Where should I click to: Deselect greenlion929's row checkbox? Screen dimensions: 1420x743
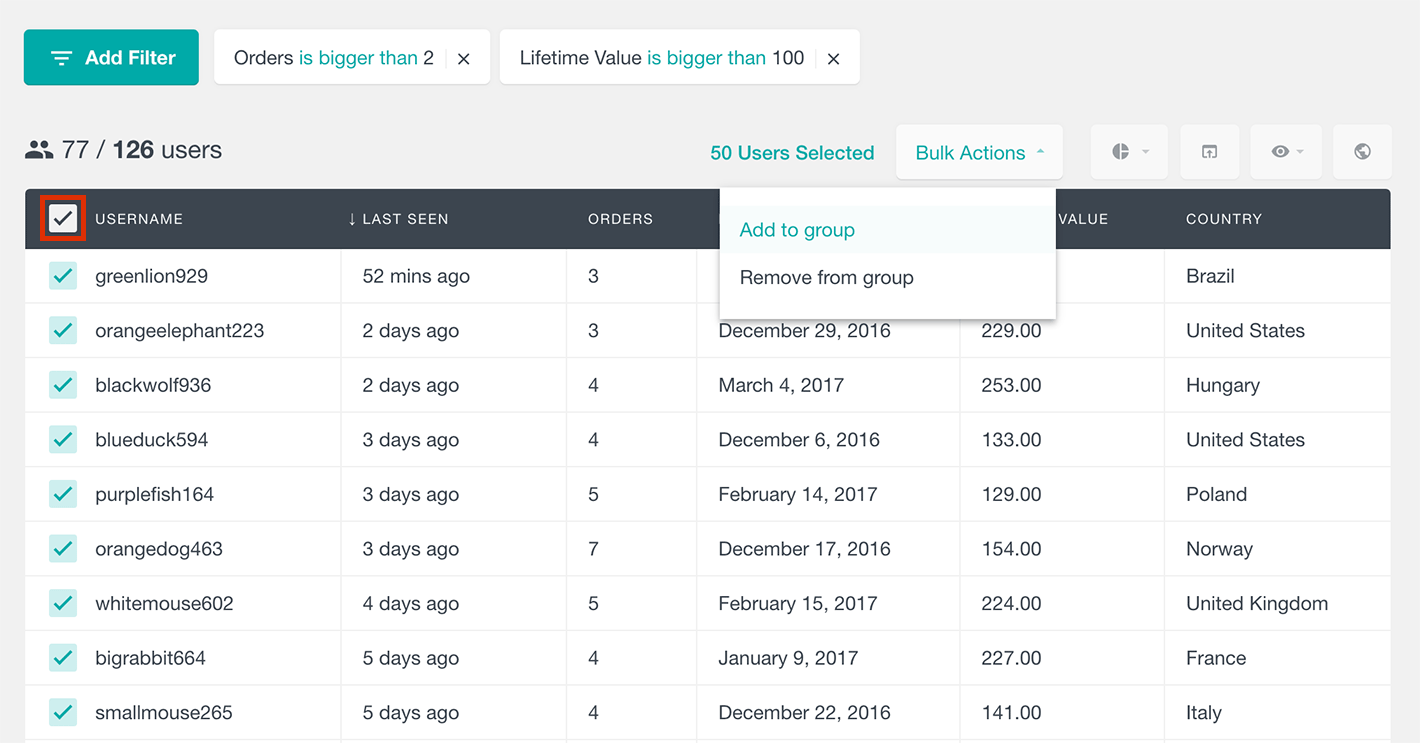click(x=63, y=275)
